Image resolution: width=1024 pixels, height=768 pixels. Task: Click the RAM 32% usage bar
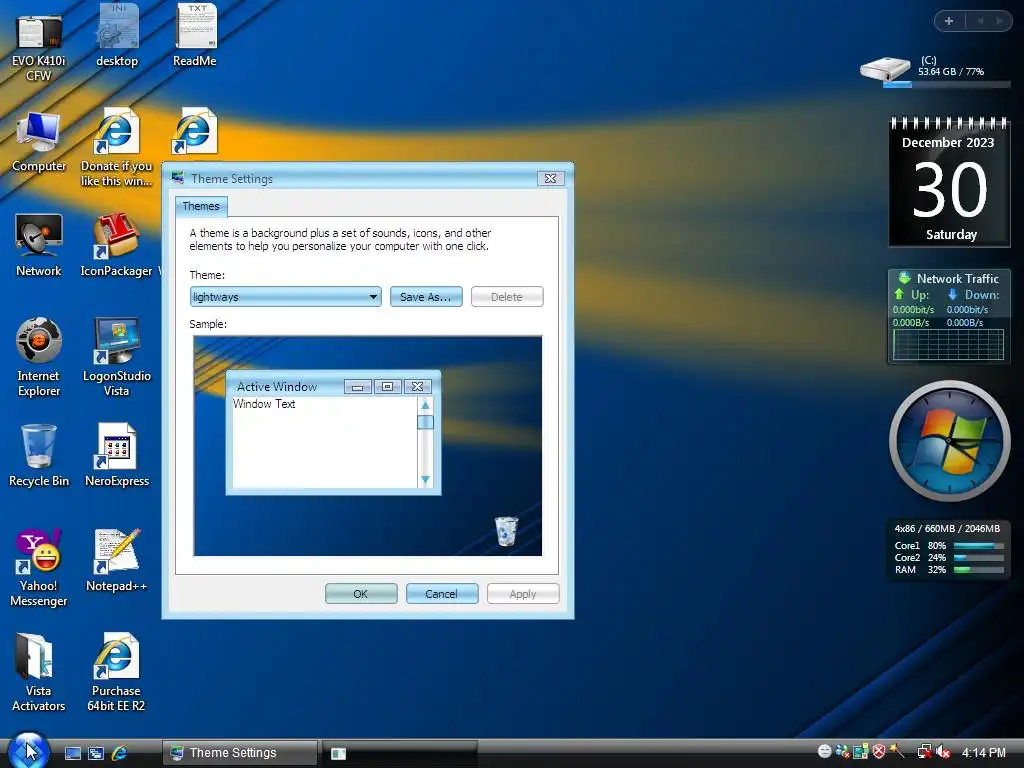pos(978,569)
